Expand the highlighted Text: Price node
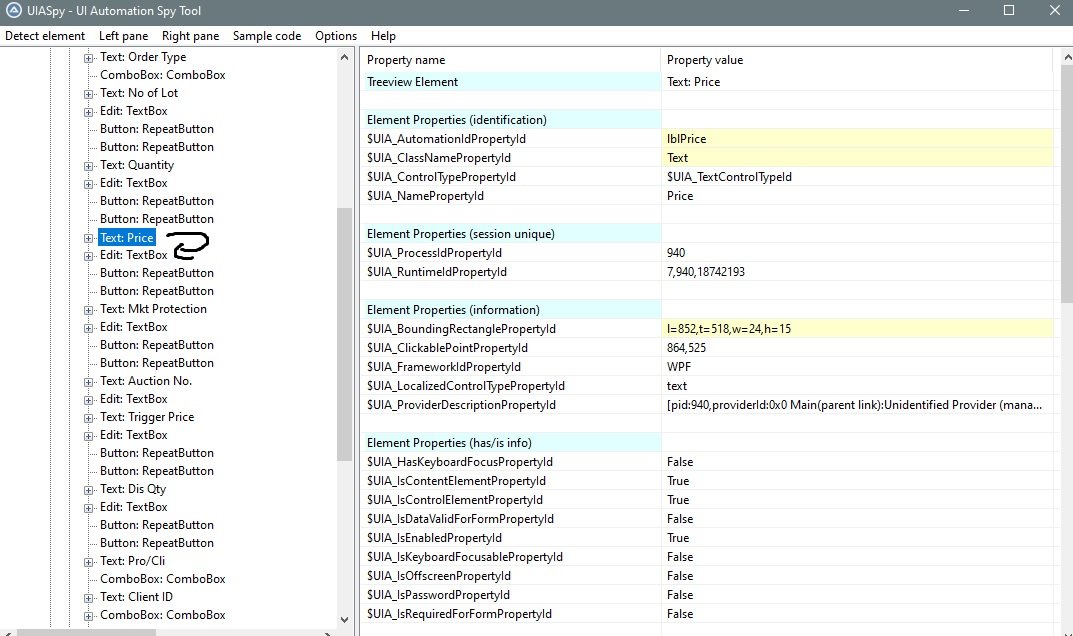This screenshot has height=636, width=1073. pos(88,238)
